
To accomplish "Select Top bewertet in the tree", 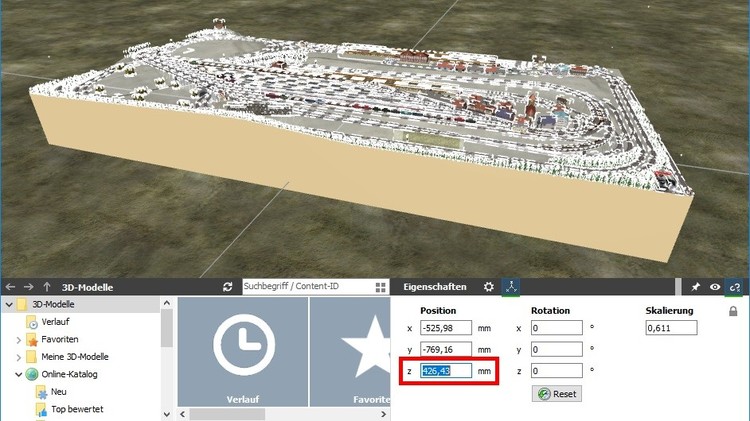I will click(77, 409).
